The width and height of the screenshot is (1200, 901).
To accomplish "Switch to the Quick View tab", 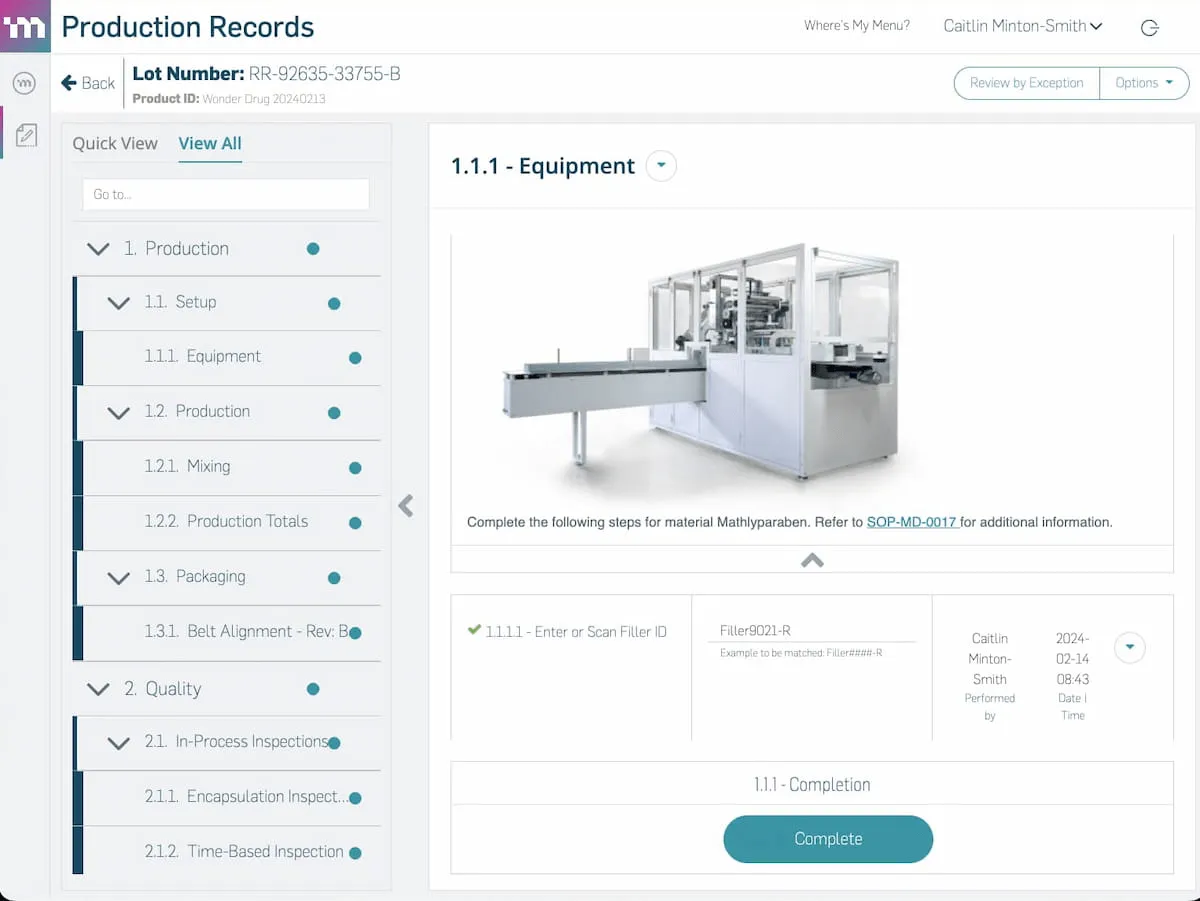I will (115, 143).
